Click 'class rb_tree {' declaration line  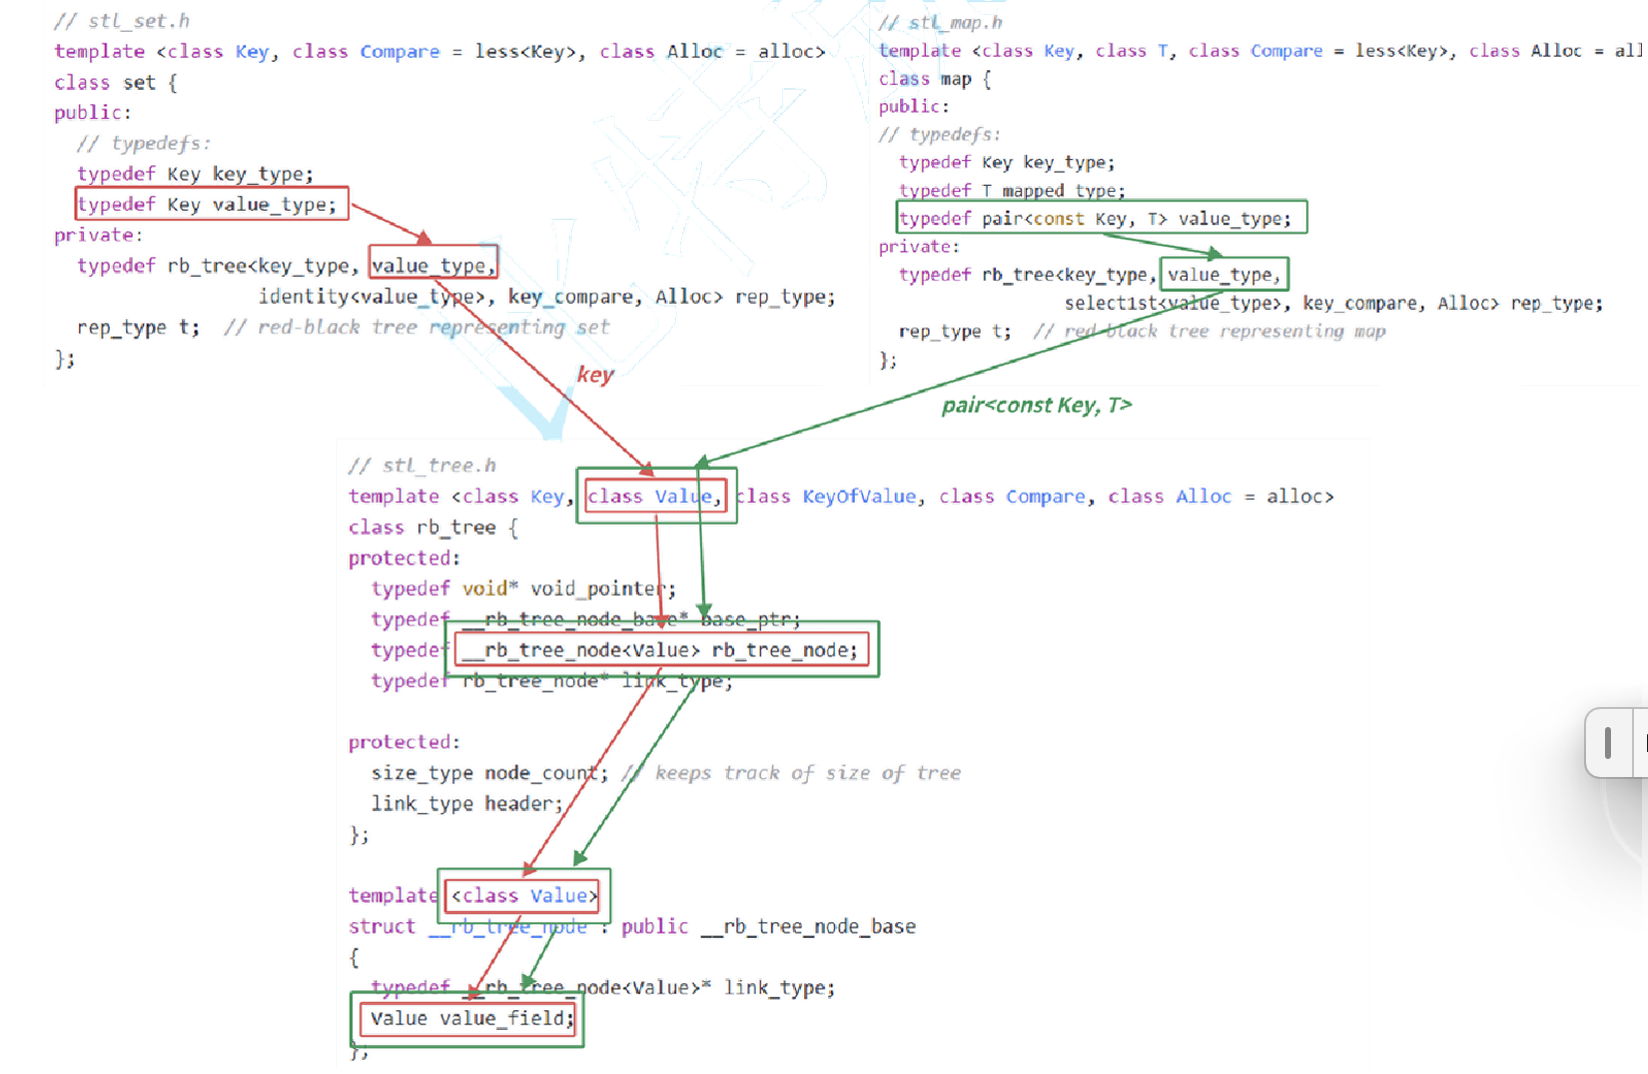pyautogui.click(x=433, y=527)
